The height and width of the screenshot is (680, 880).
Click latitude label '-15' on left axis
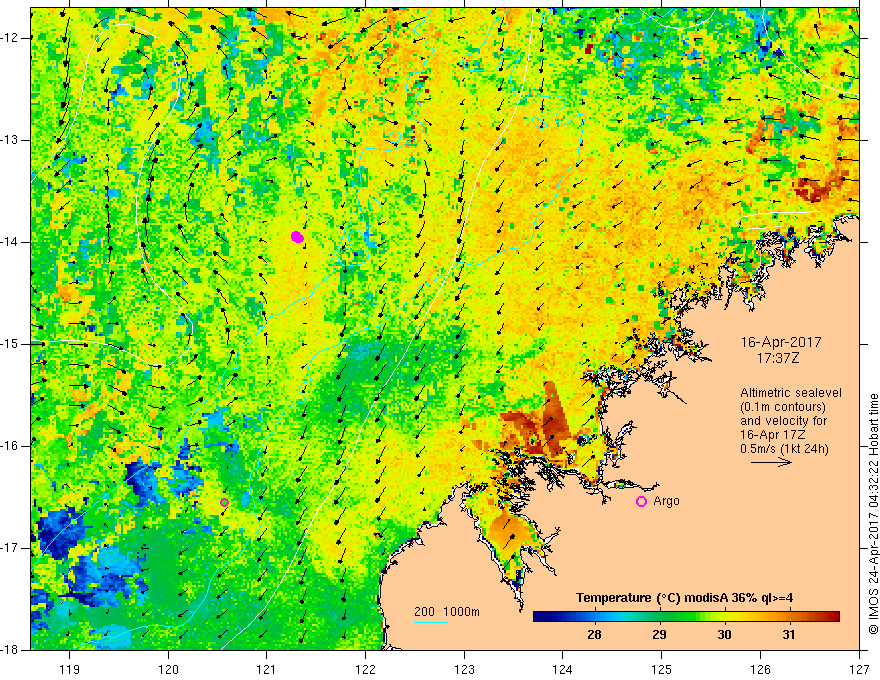tap(10, 344)
